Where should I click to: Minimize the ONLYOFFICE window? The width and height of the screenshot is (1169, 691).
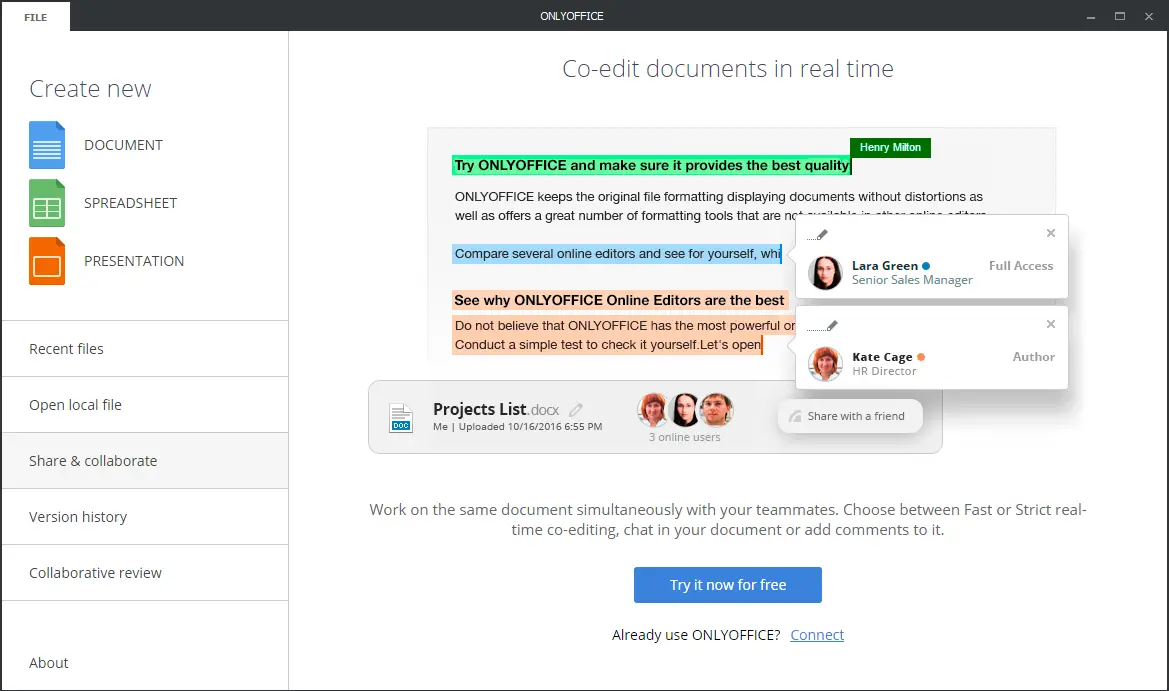pos(1091,16)
